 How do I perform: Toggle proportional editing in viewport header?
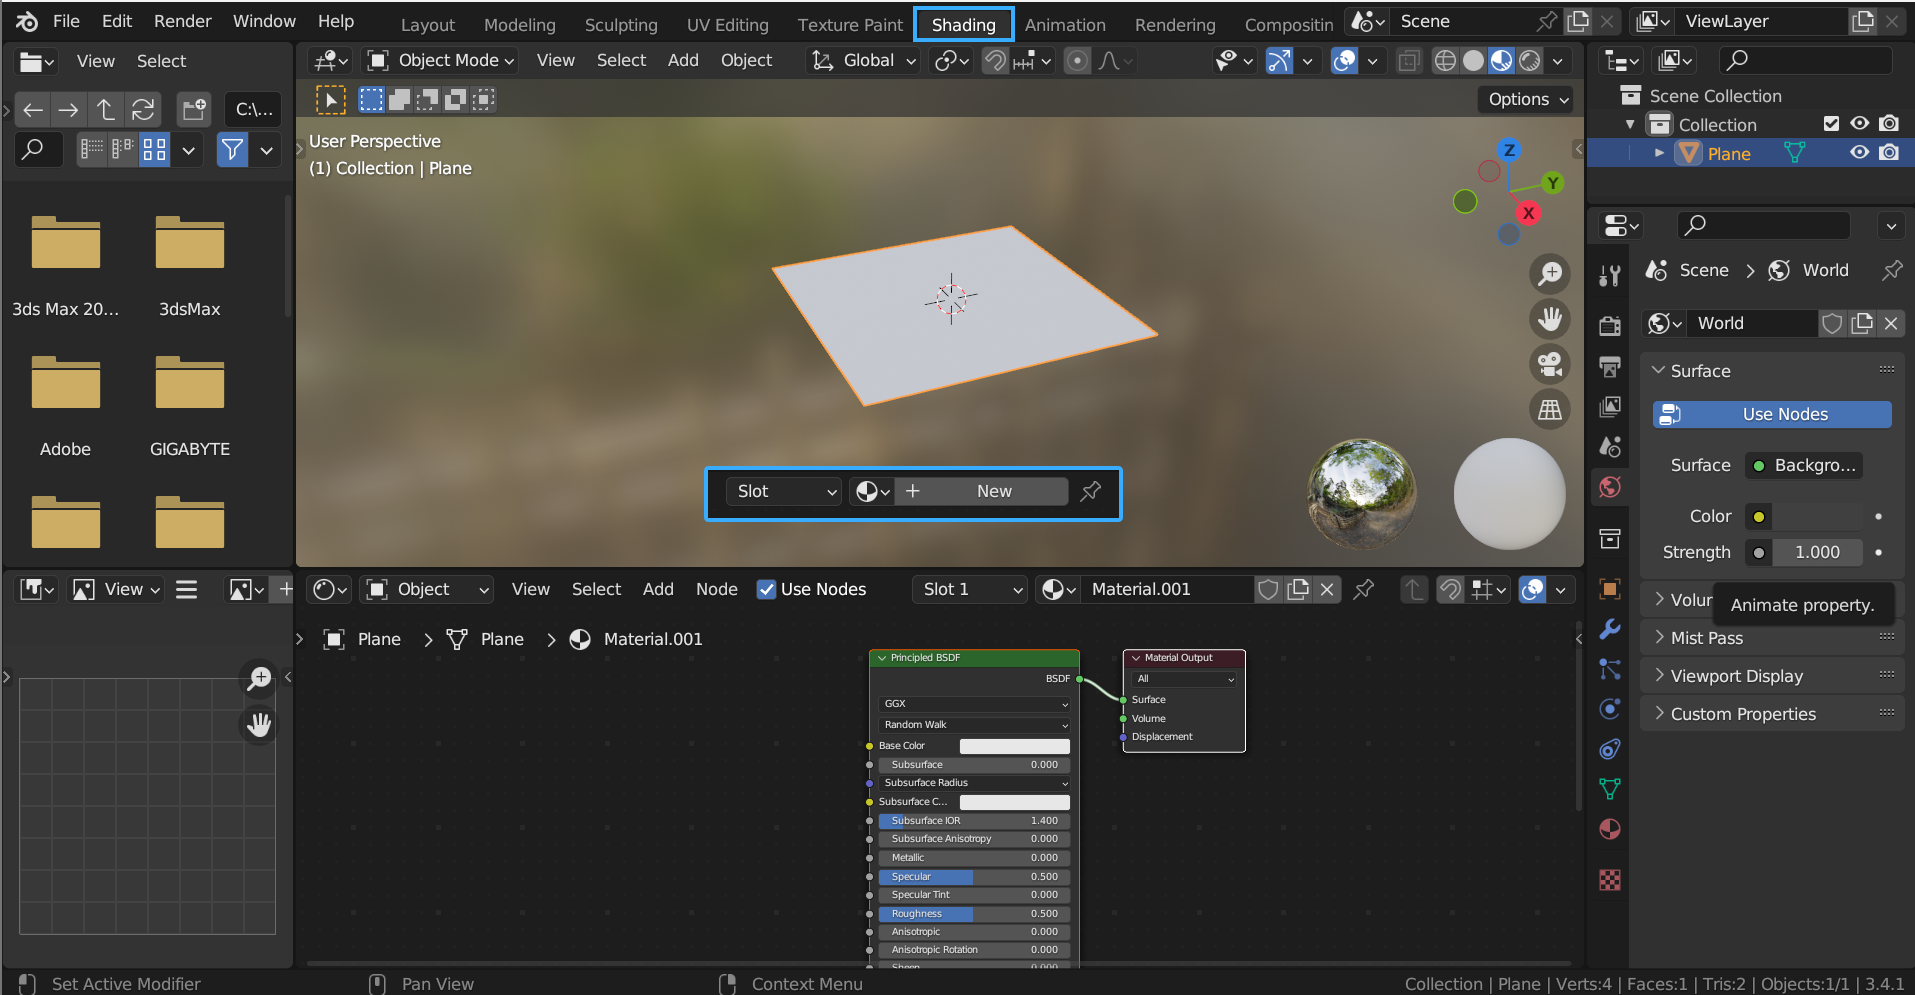coord(1077,61)
